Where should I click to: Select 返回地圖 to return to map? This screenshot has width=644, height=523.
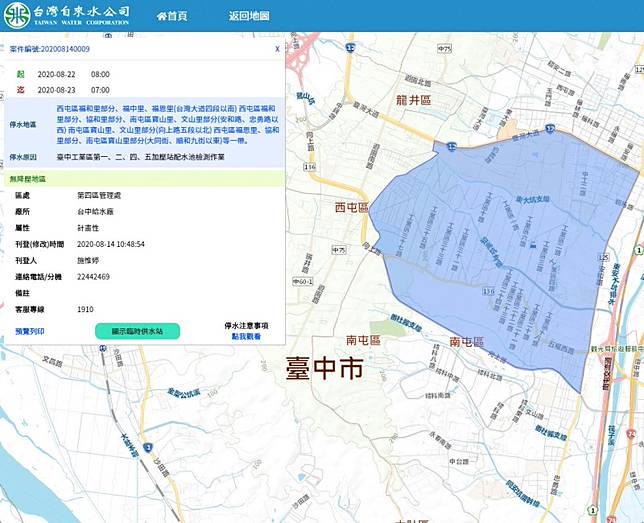coord(249,16)
